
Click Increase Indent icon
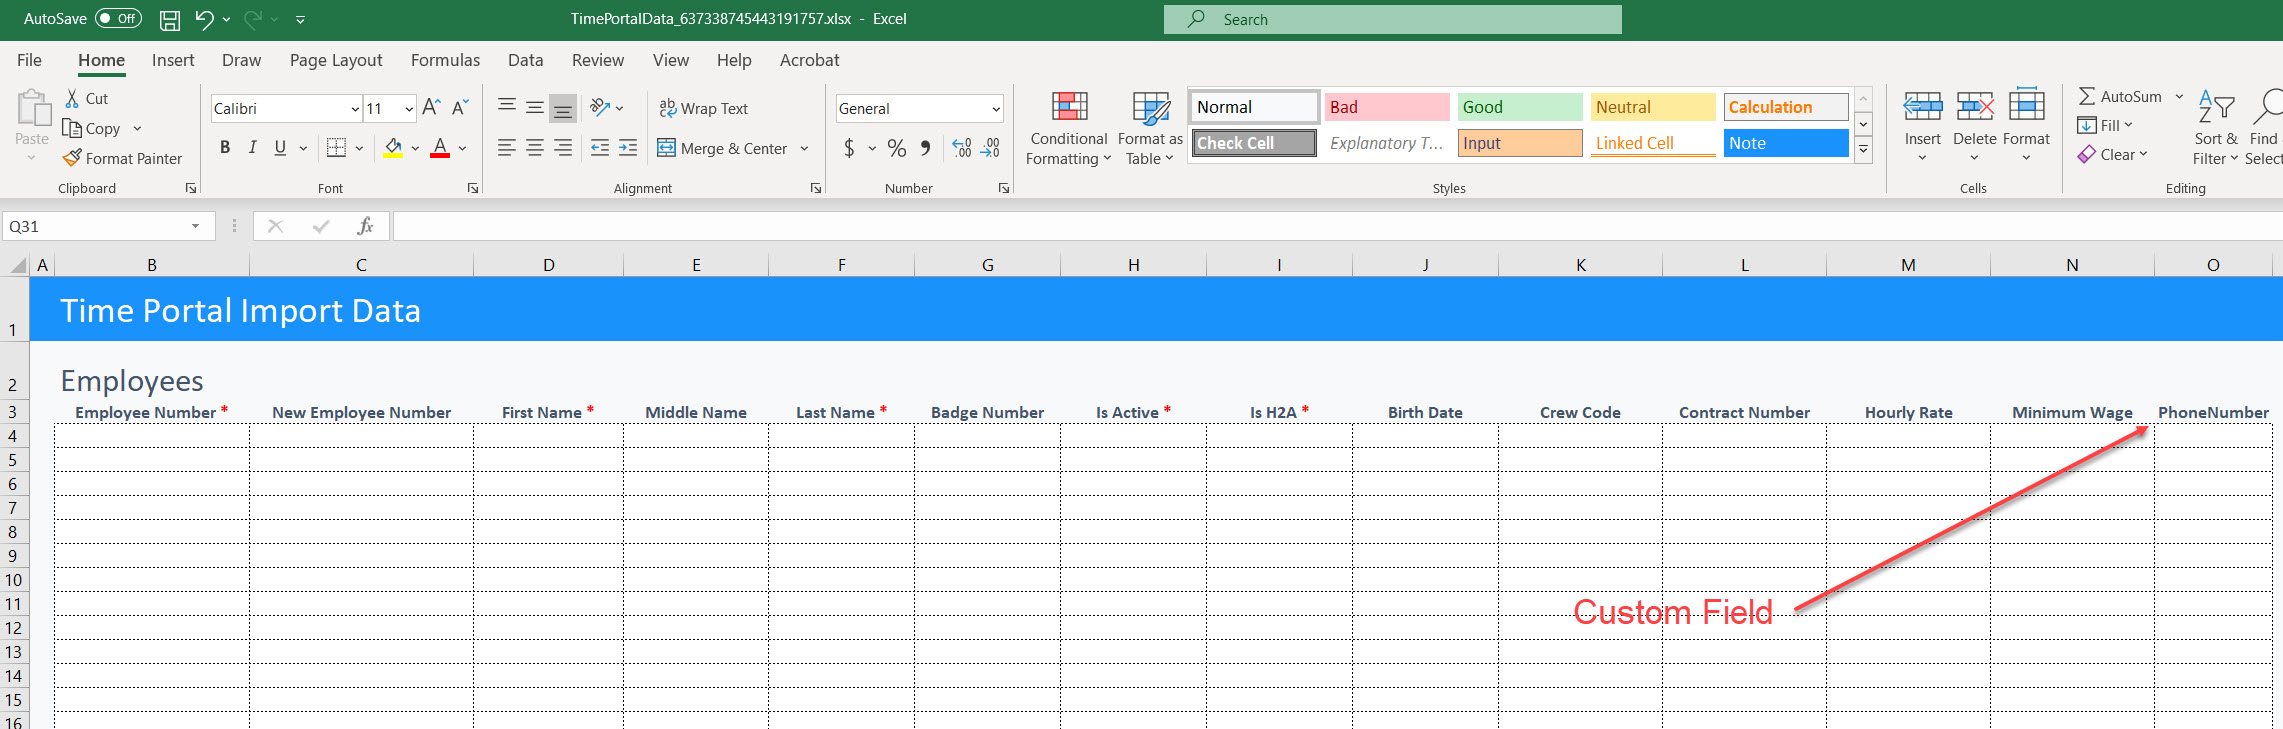pos(628,148)
